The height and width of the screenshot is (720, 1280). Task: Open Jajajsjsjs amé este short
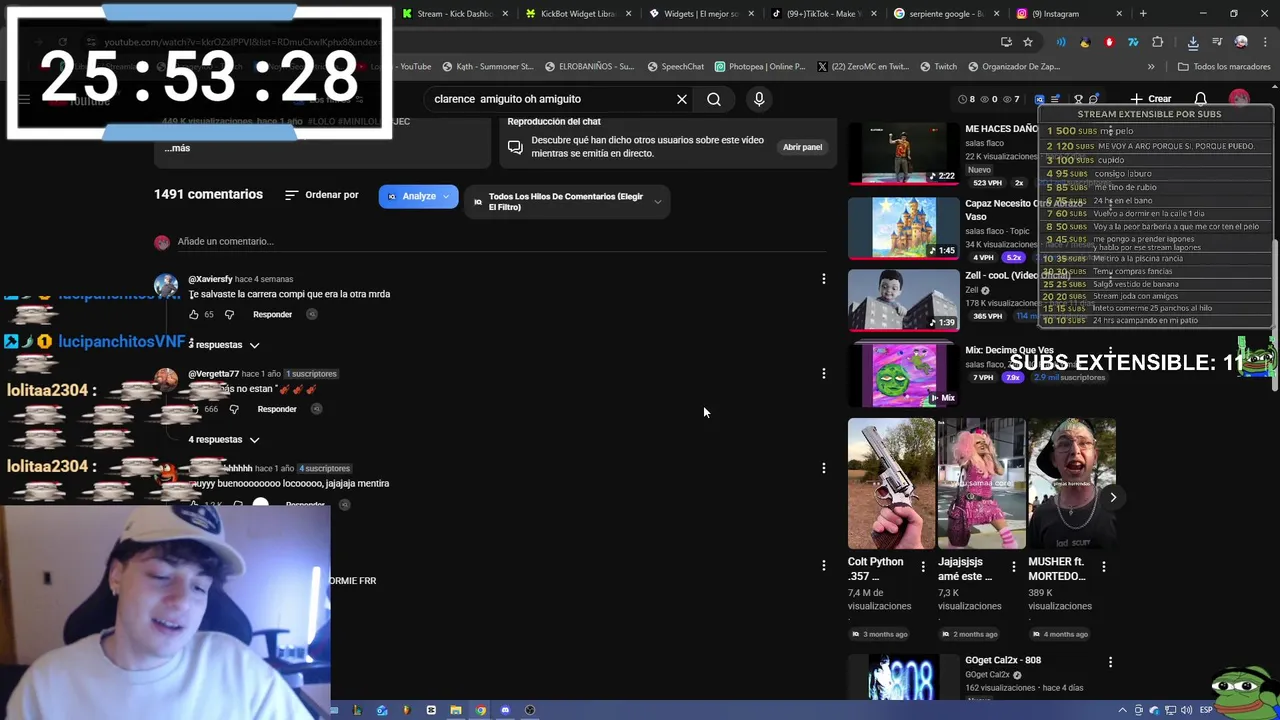[981, 484]
